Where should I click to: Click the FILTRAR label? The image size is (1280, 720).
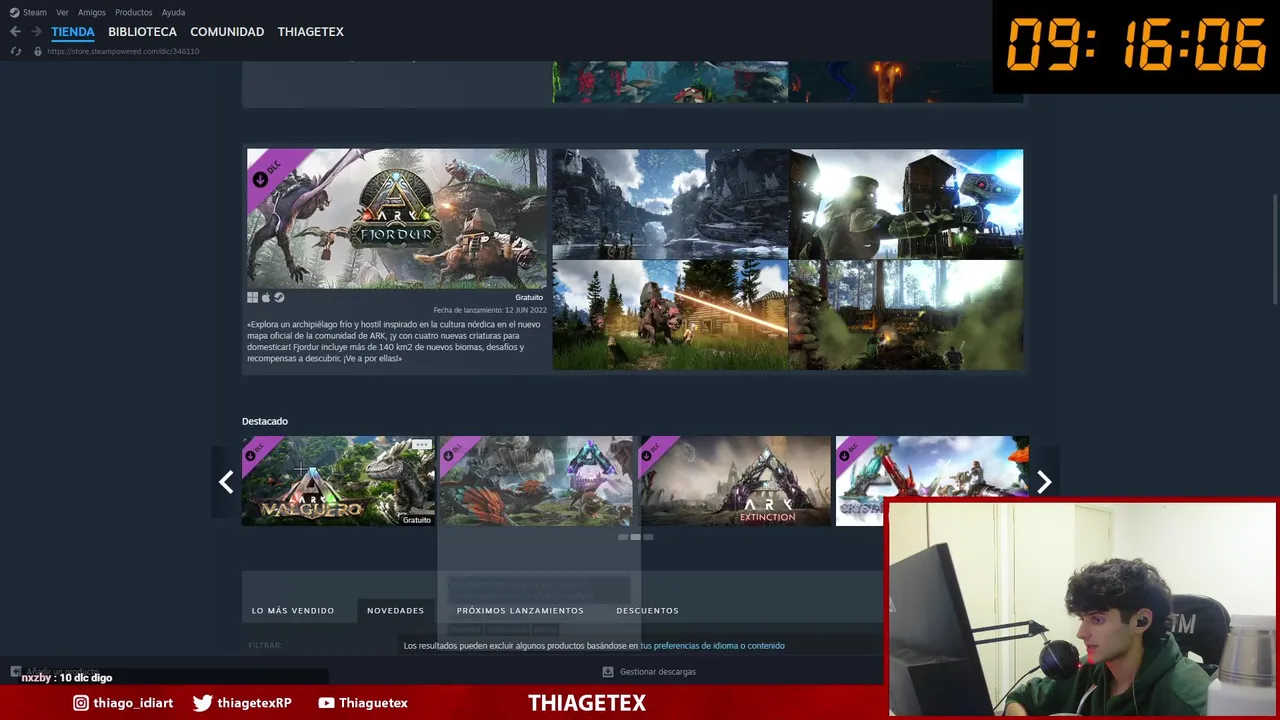[265, 645]
